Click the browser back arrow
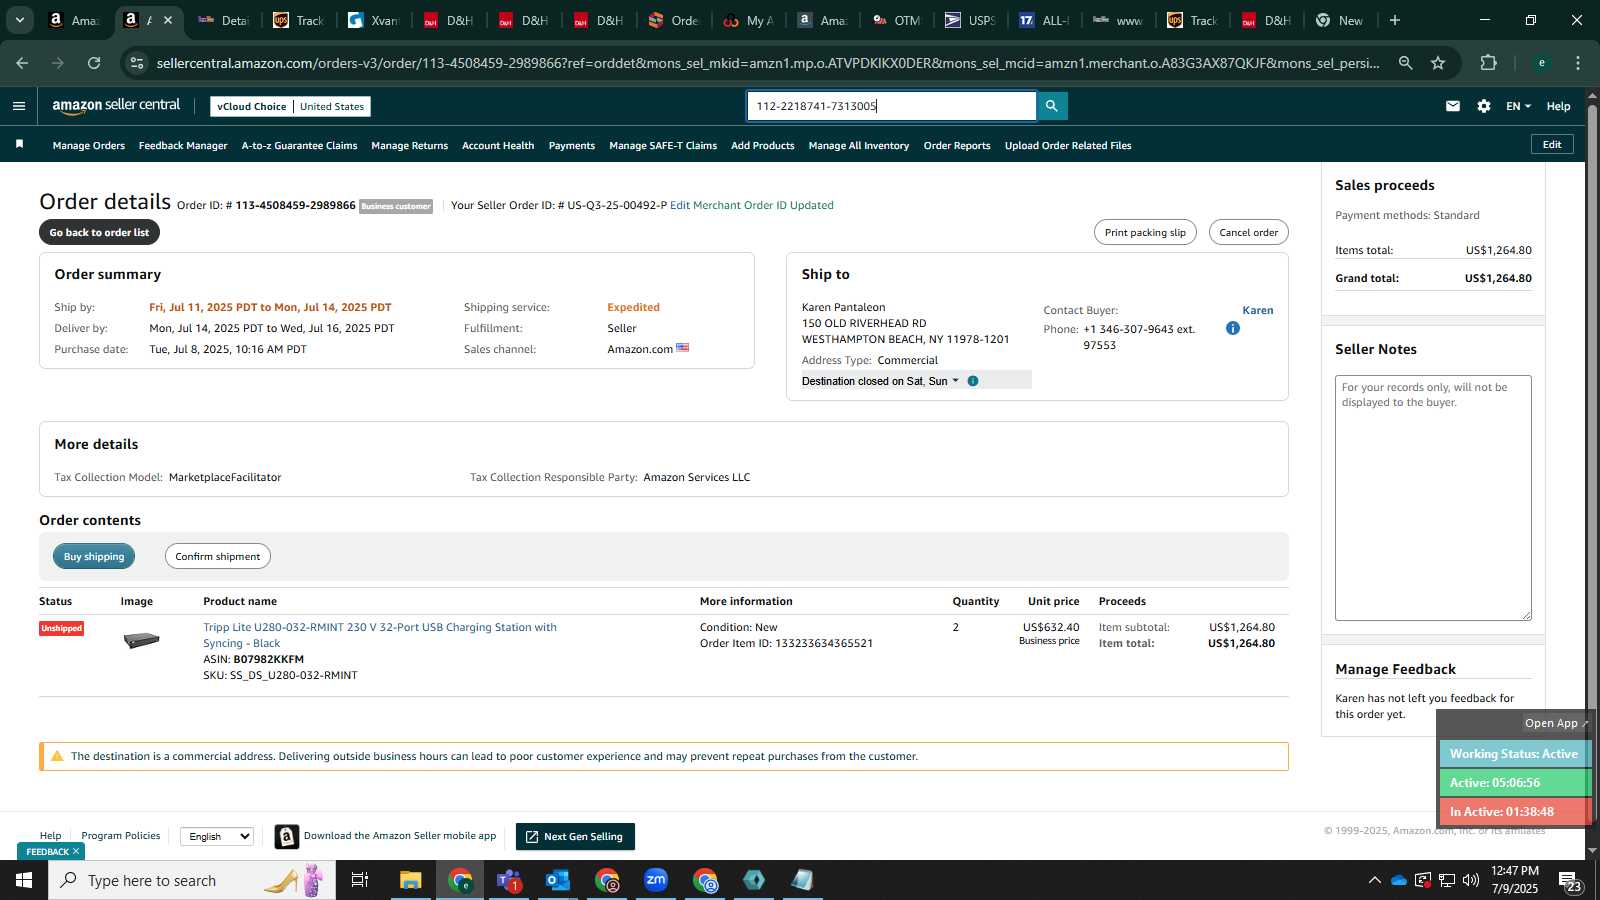This screenshot has height=900, width=1600. 22,63
